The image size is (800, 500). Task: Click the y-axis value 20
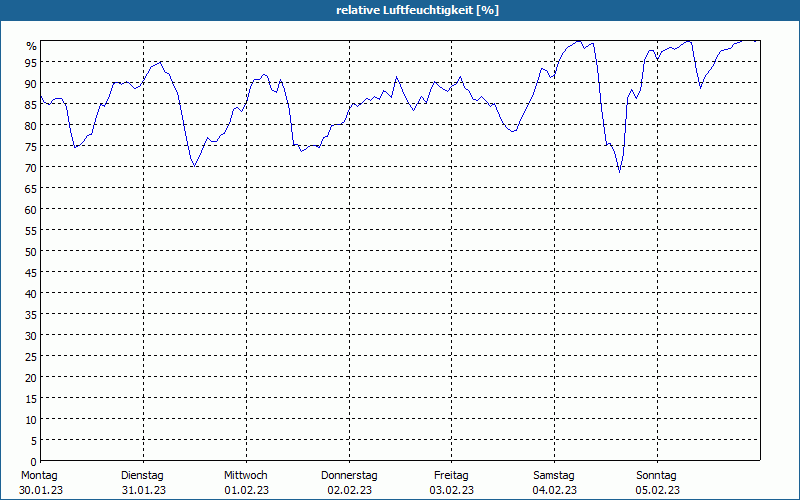(x=31, y=378)
